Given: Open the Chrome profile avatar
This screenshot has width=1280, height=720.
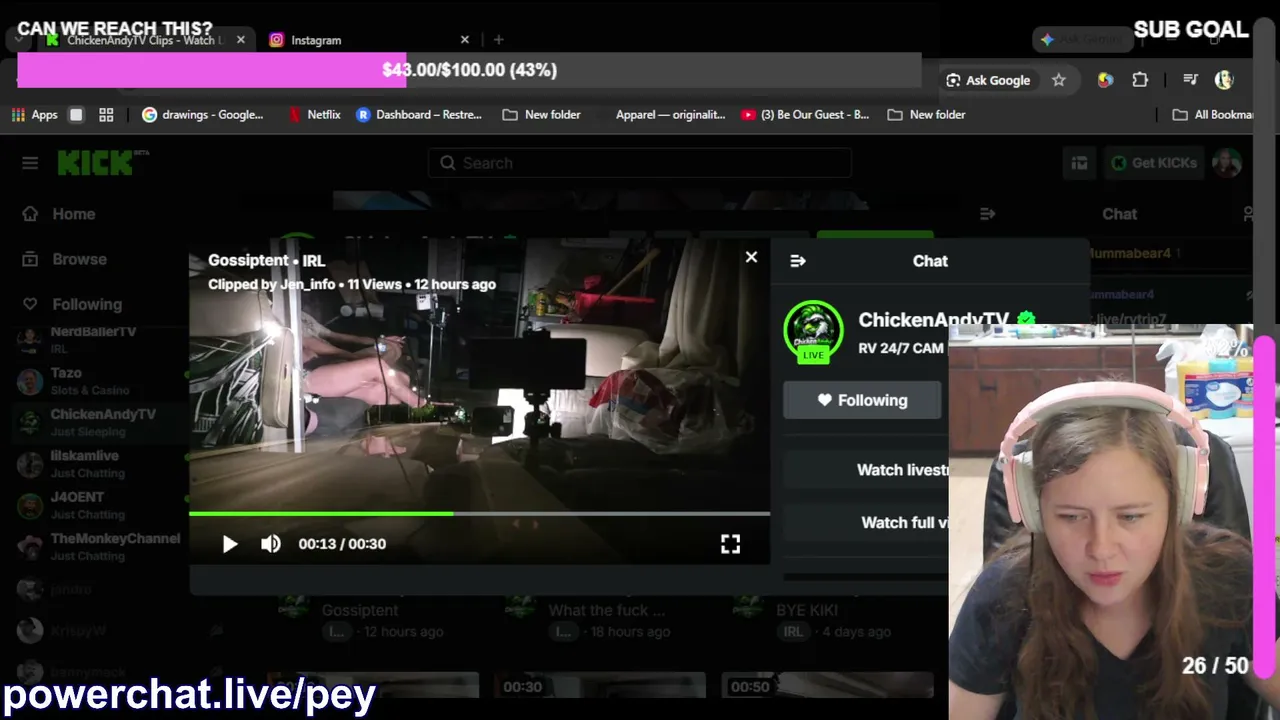Looking at the screenshot, I should [x=1224, y=80].
